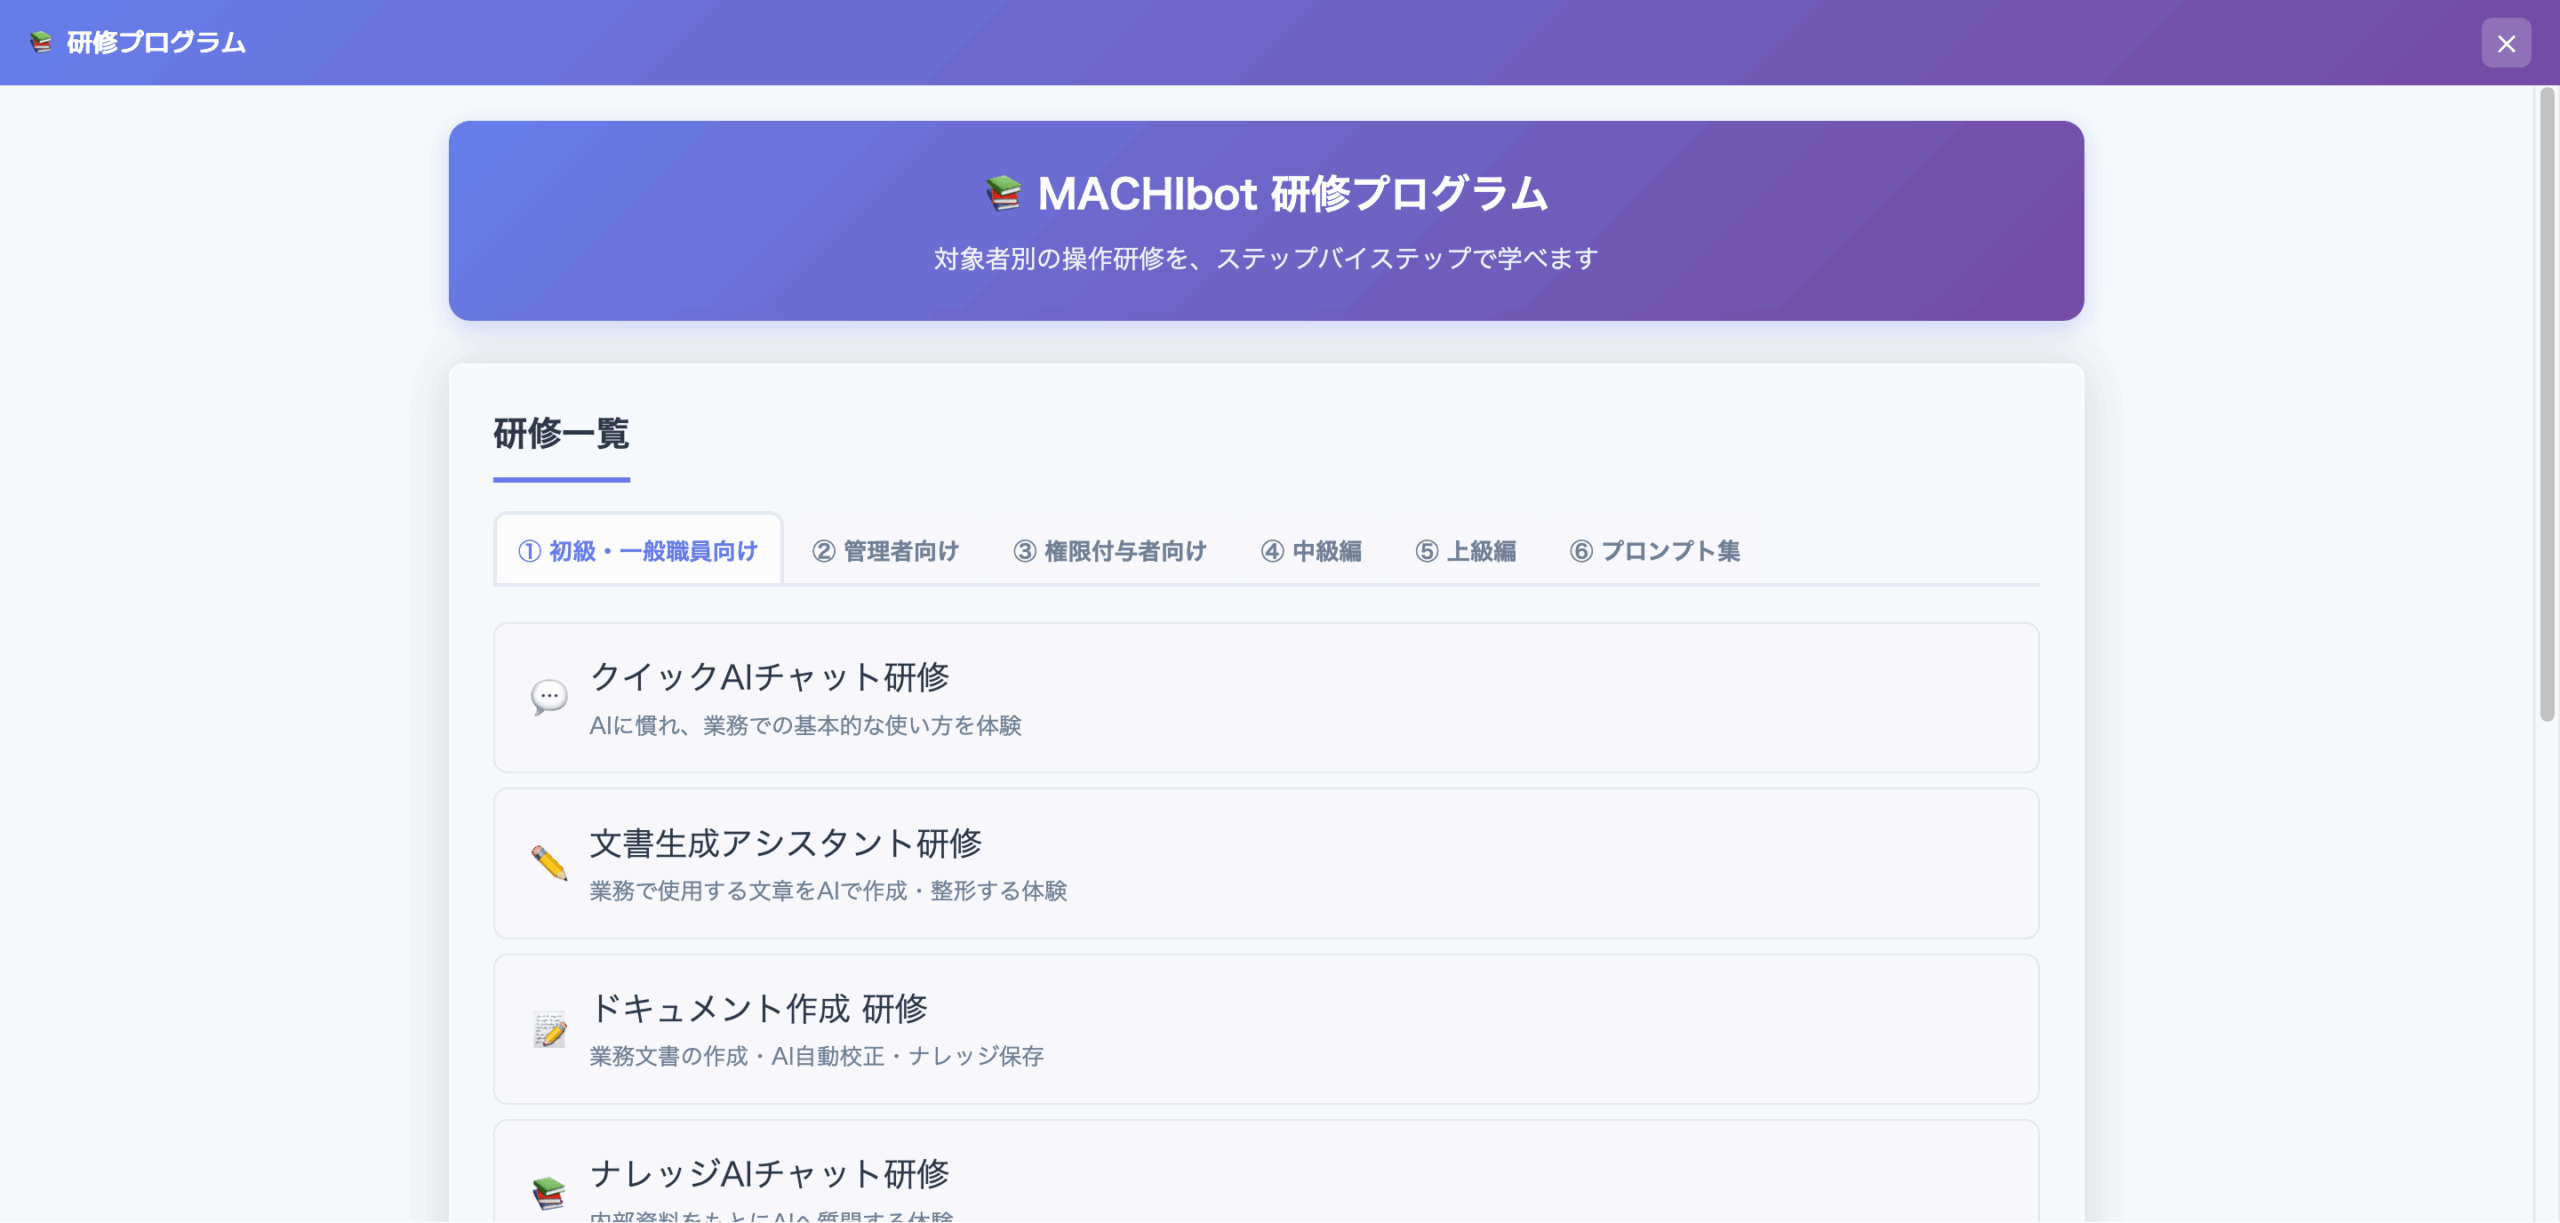Select the ⑥ プロンプト集 tab
2560x1223 pixels.
pos(1655,551)
